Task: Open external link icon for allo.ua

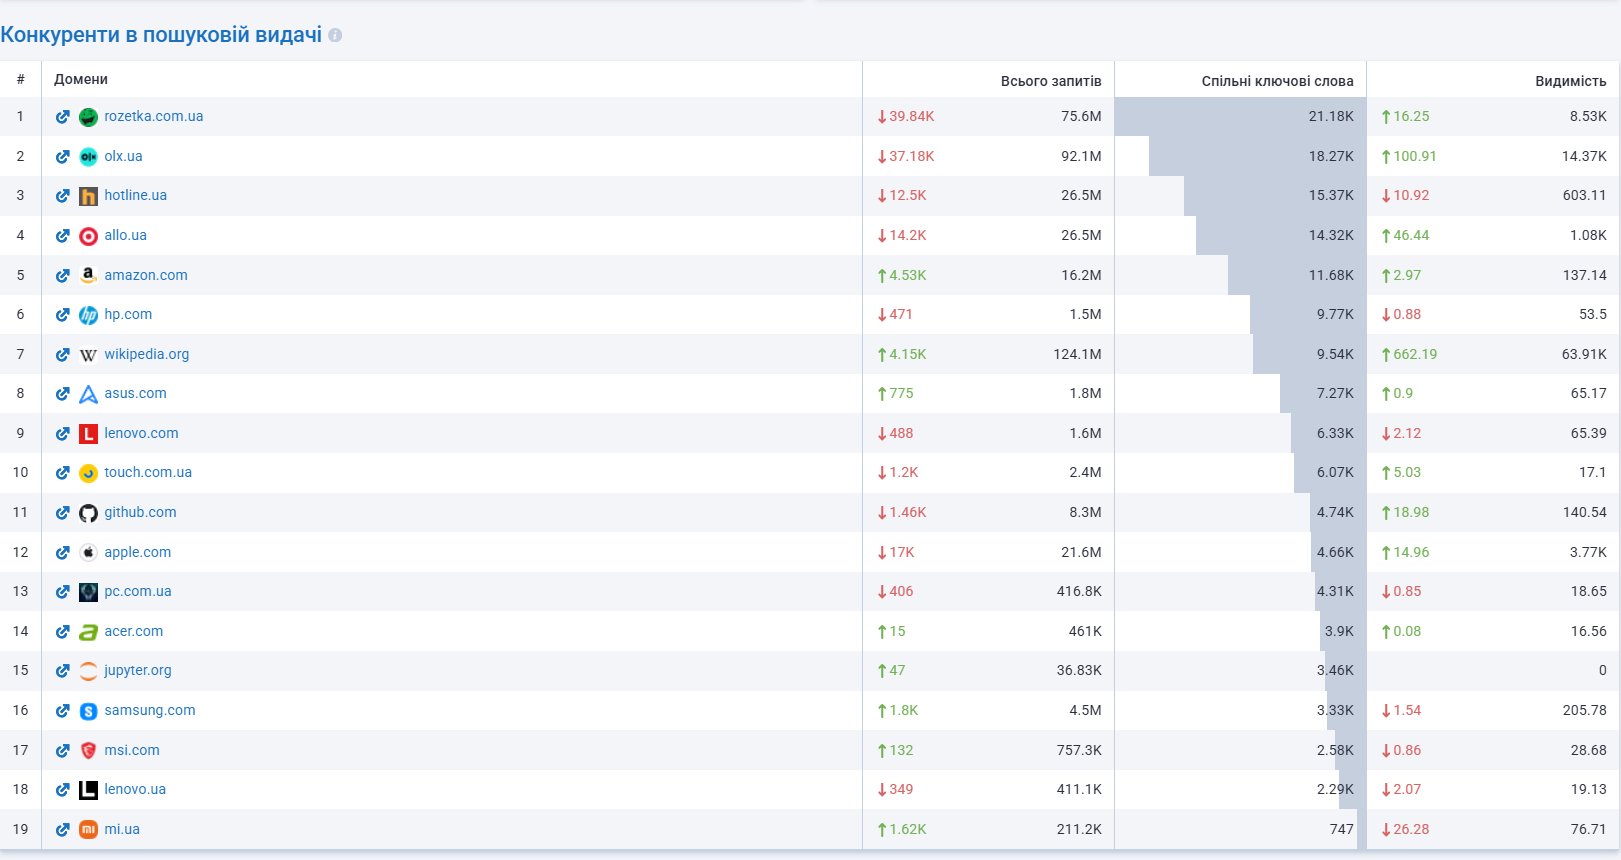Action: 62,236
